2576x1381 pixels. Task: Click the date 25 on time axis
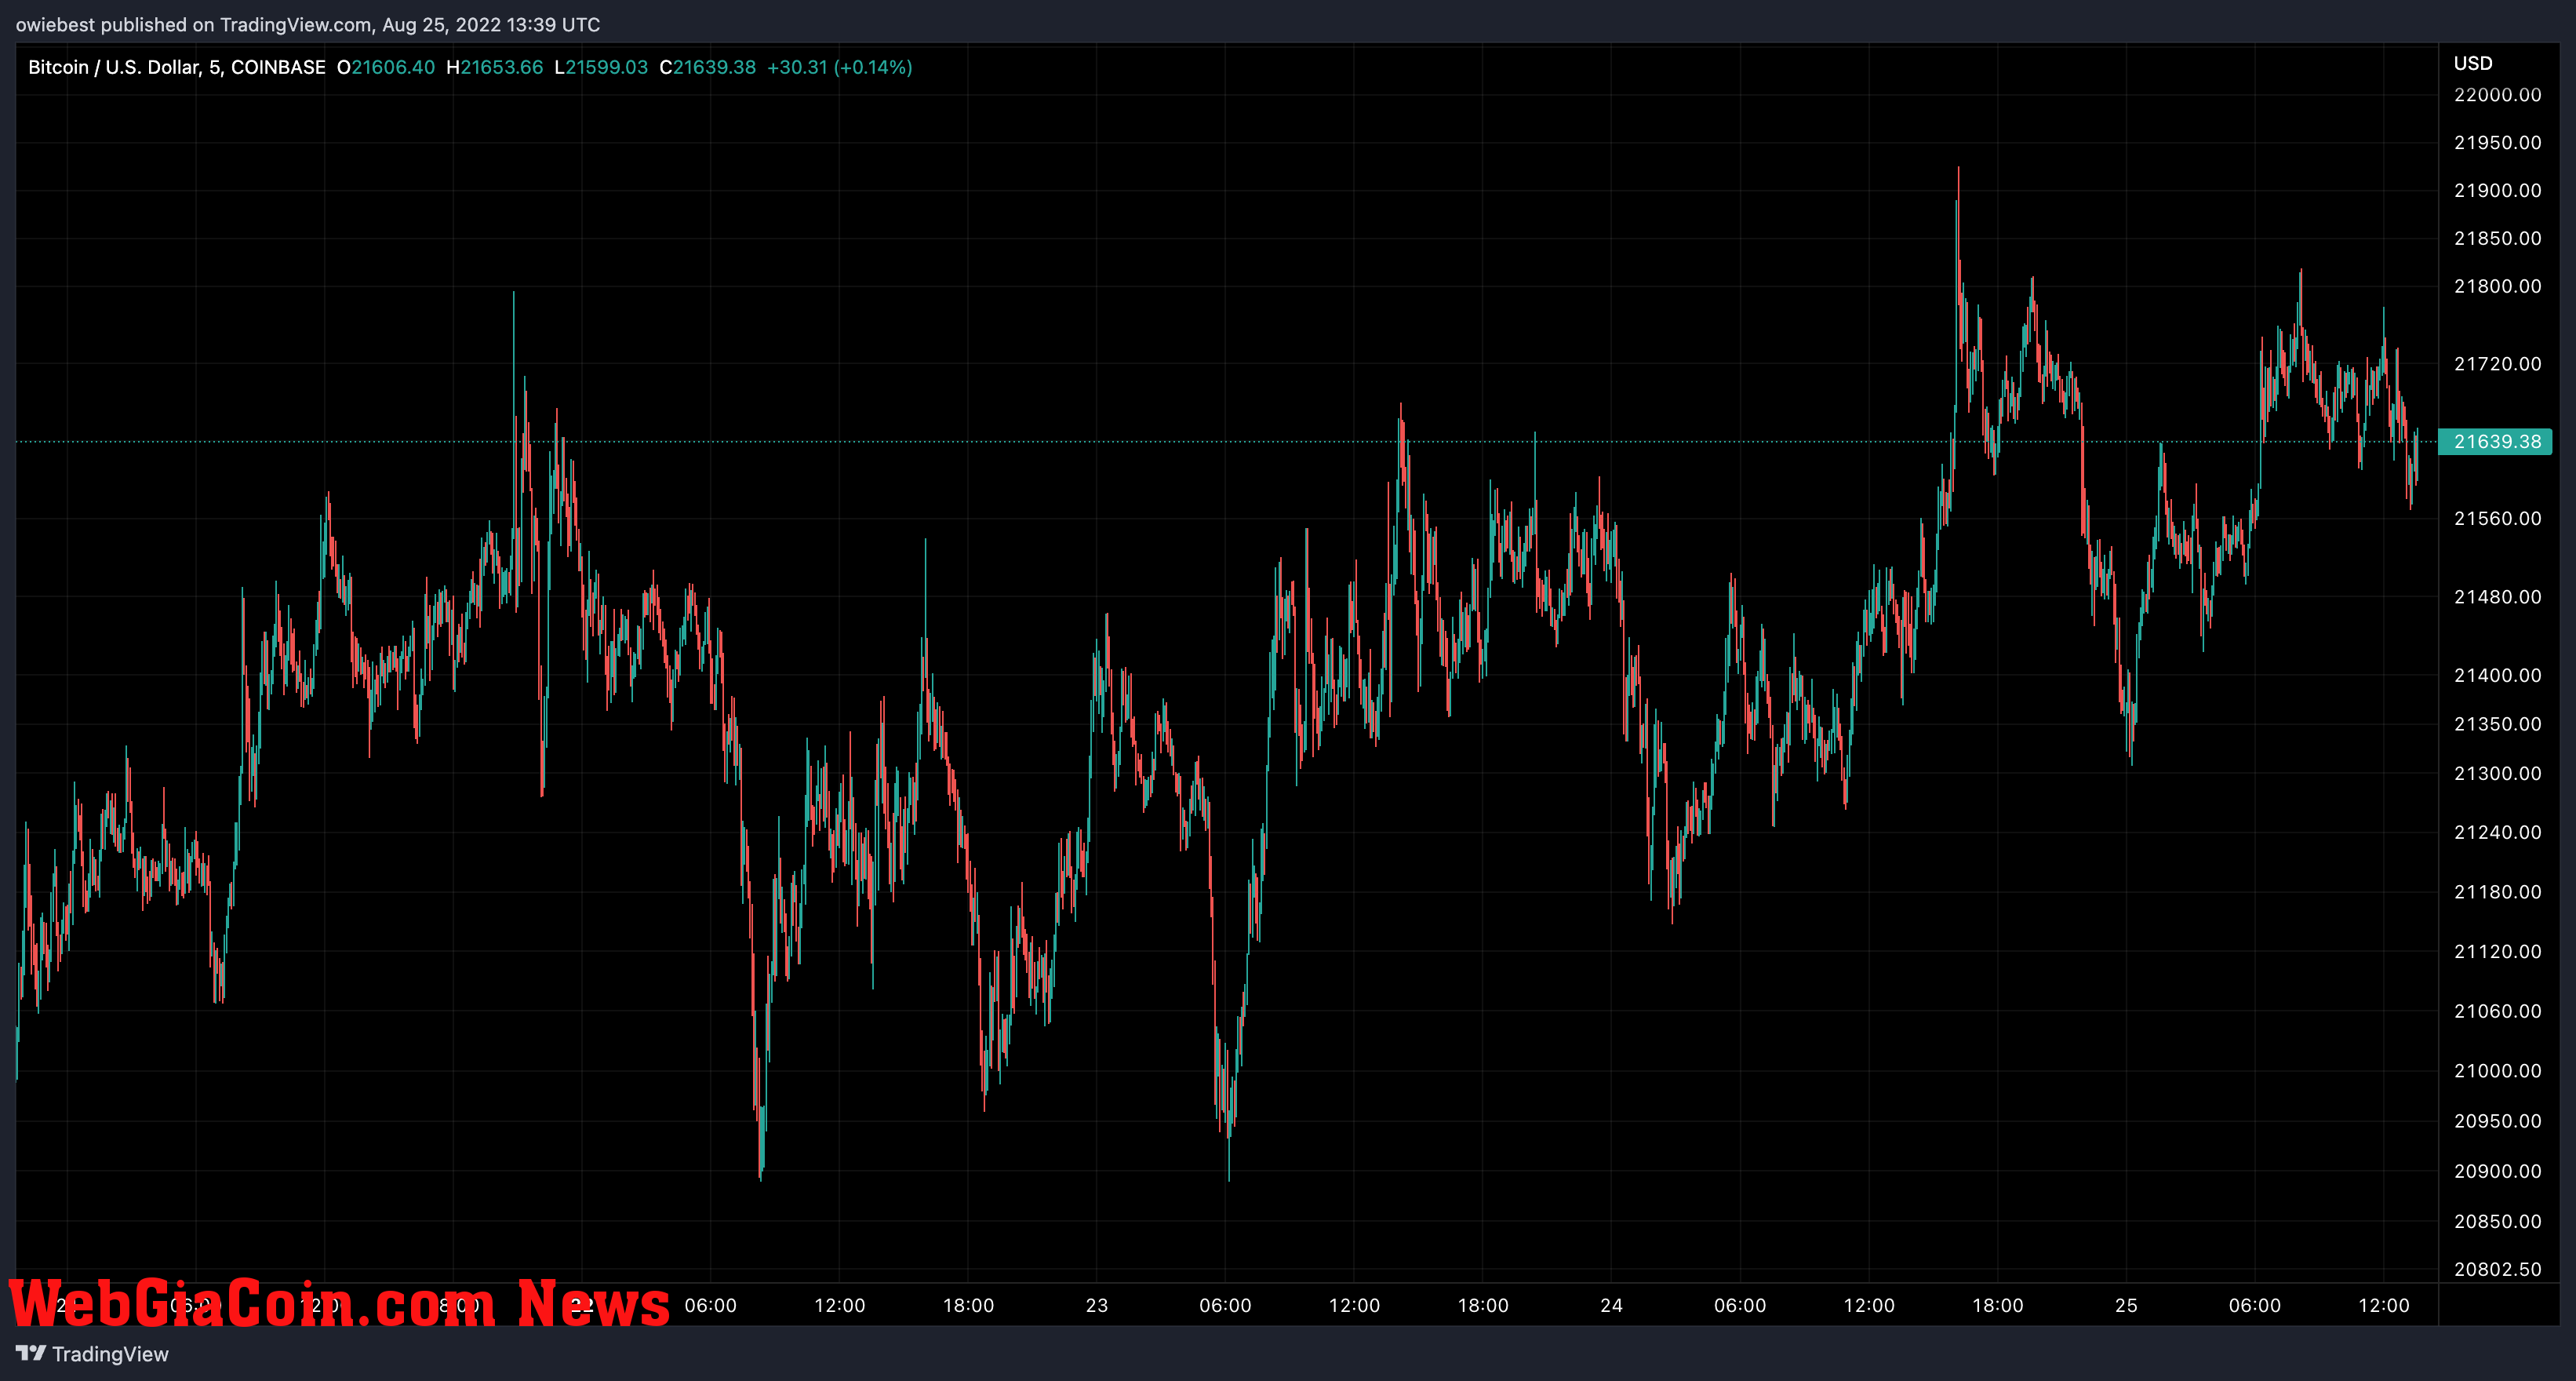[x=2126, y=1305]
